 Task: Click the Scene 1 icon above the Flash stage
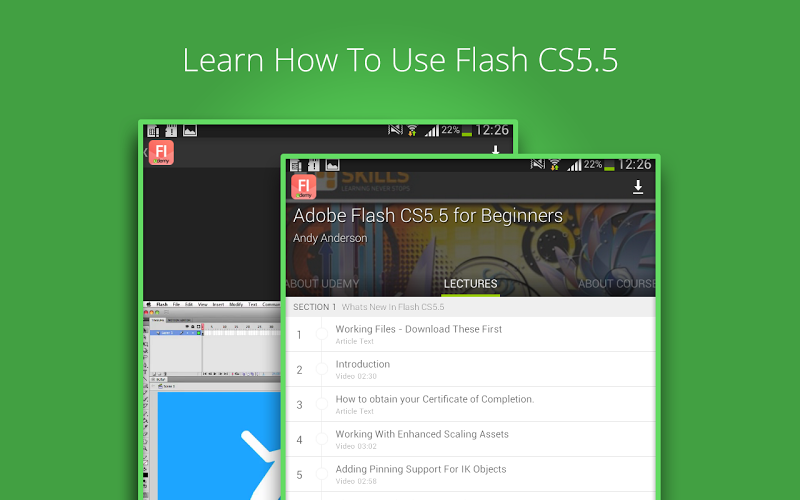point(160,386)
